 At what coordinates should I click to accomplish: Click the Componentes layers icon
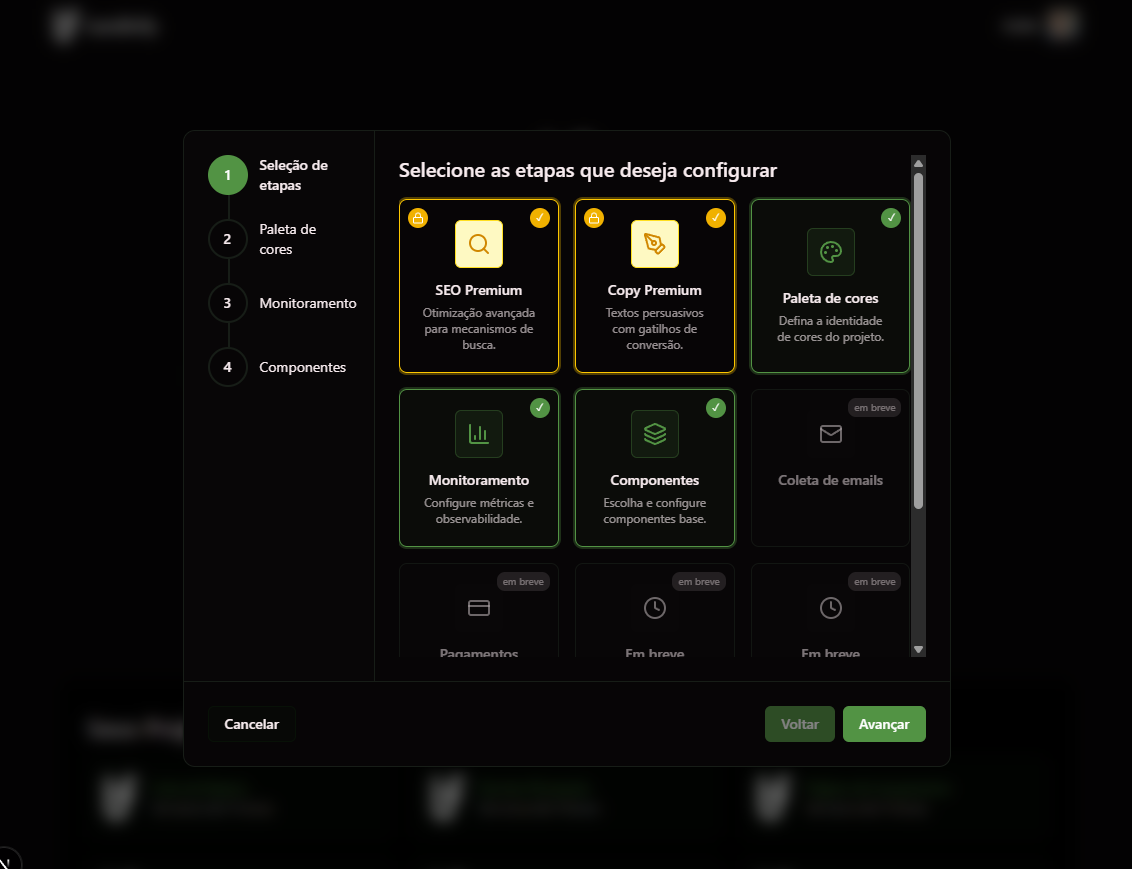click(x=655, y=434)
